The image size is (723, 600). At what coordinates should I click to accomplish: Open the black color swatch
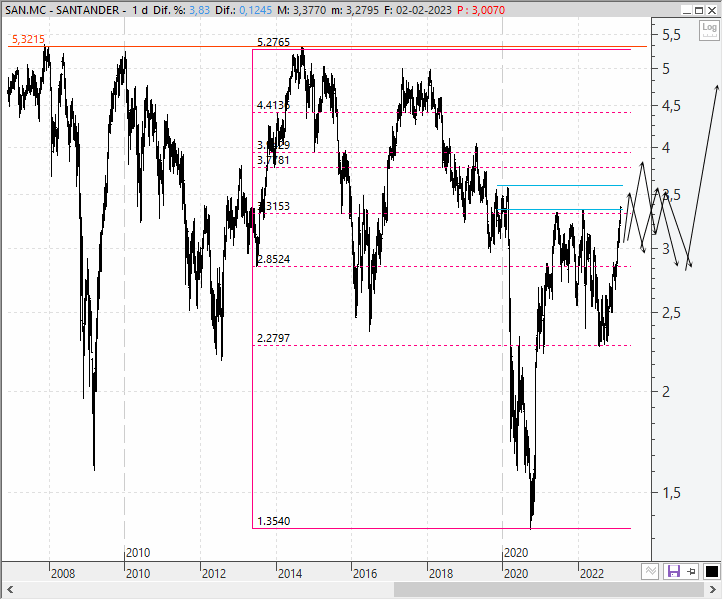(711, 572)
